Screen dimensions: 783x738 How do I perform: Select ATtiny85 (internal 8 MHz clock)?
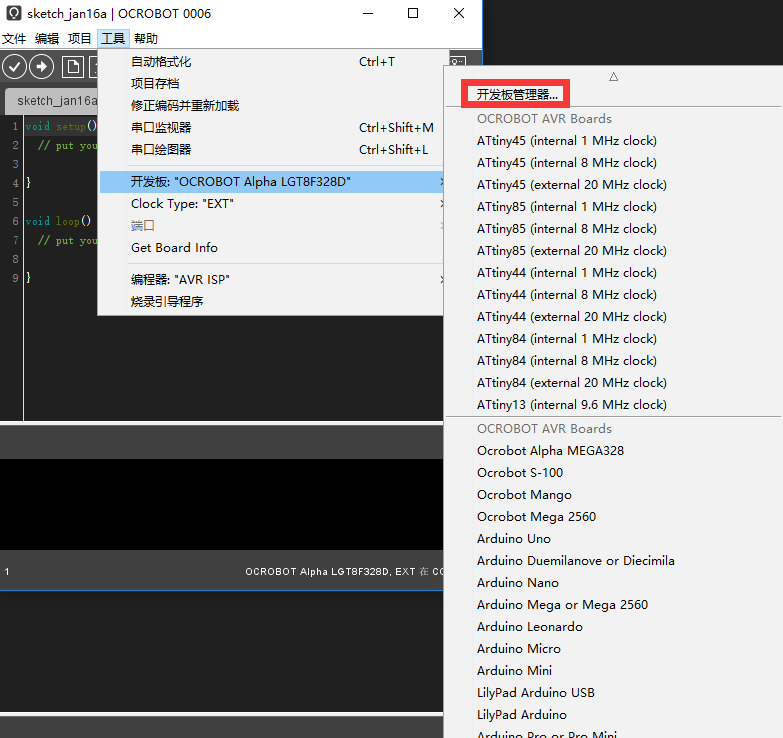pyautogui.click(x=566, y=229)
